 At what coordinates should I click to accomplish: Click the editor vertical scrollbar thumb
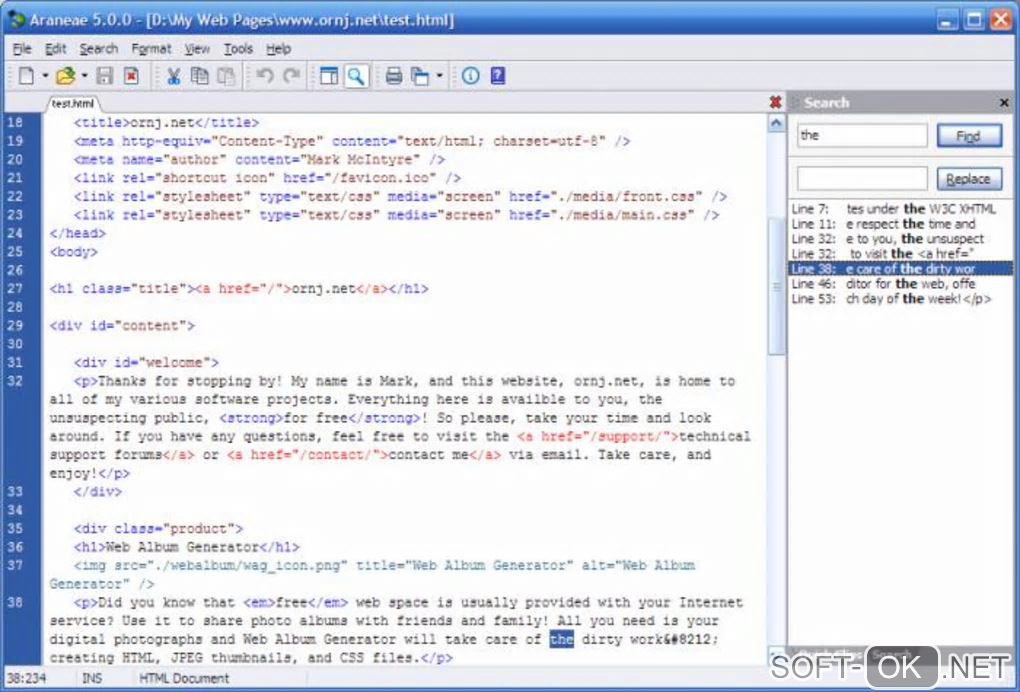point(776,286)
